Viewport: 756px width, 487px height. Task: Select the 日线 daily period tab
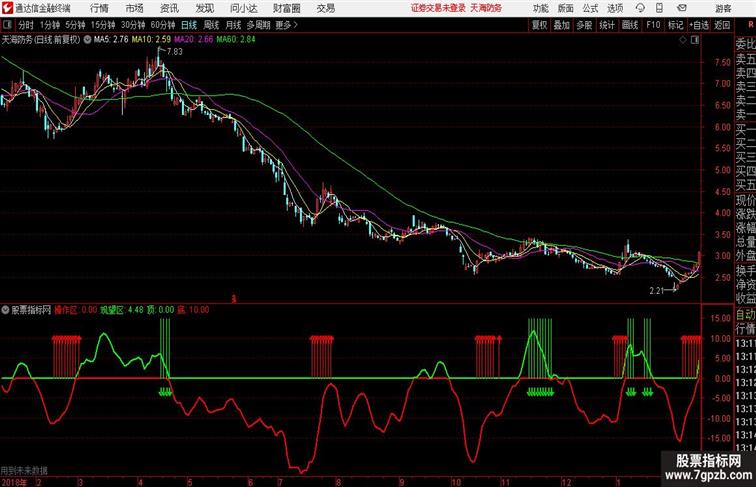tap(189, 25)
